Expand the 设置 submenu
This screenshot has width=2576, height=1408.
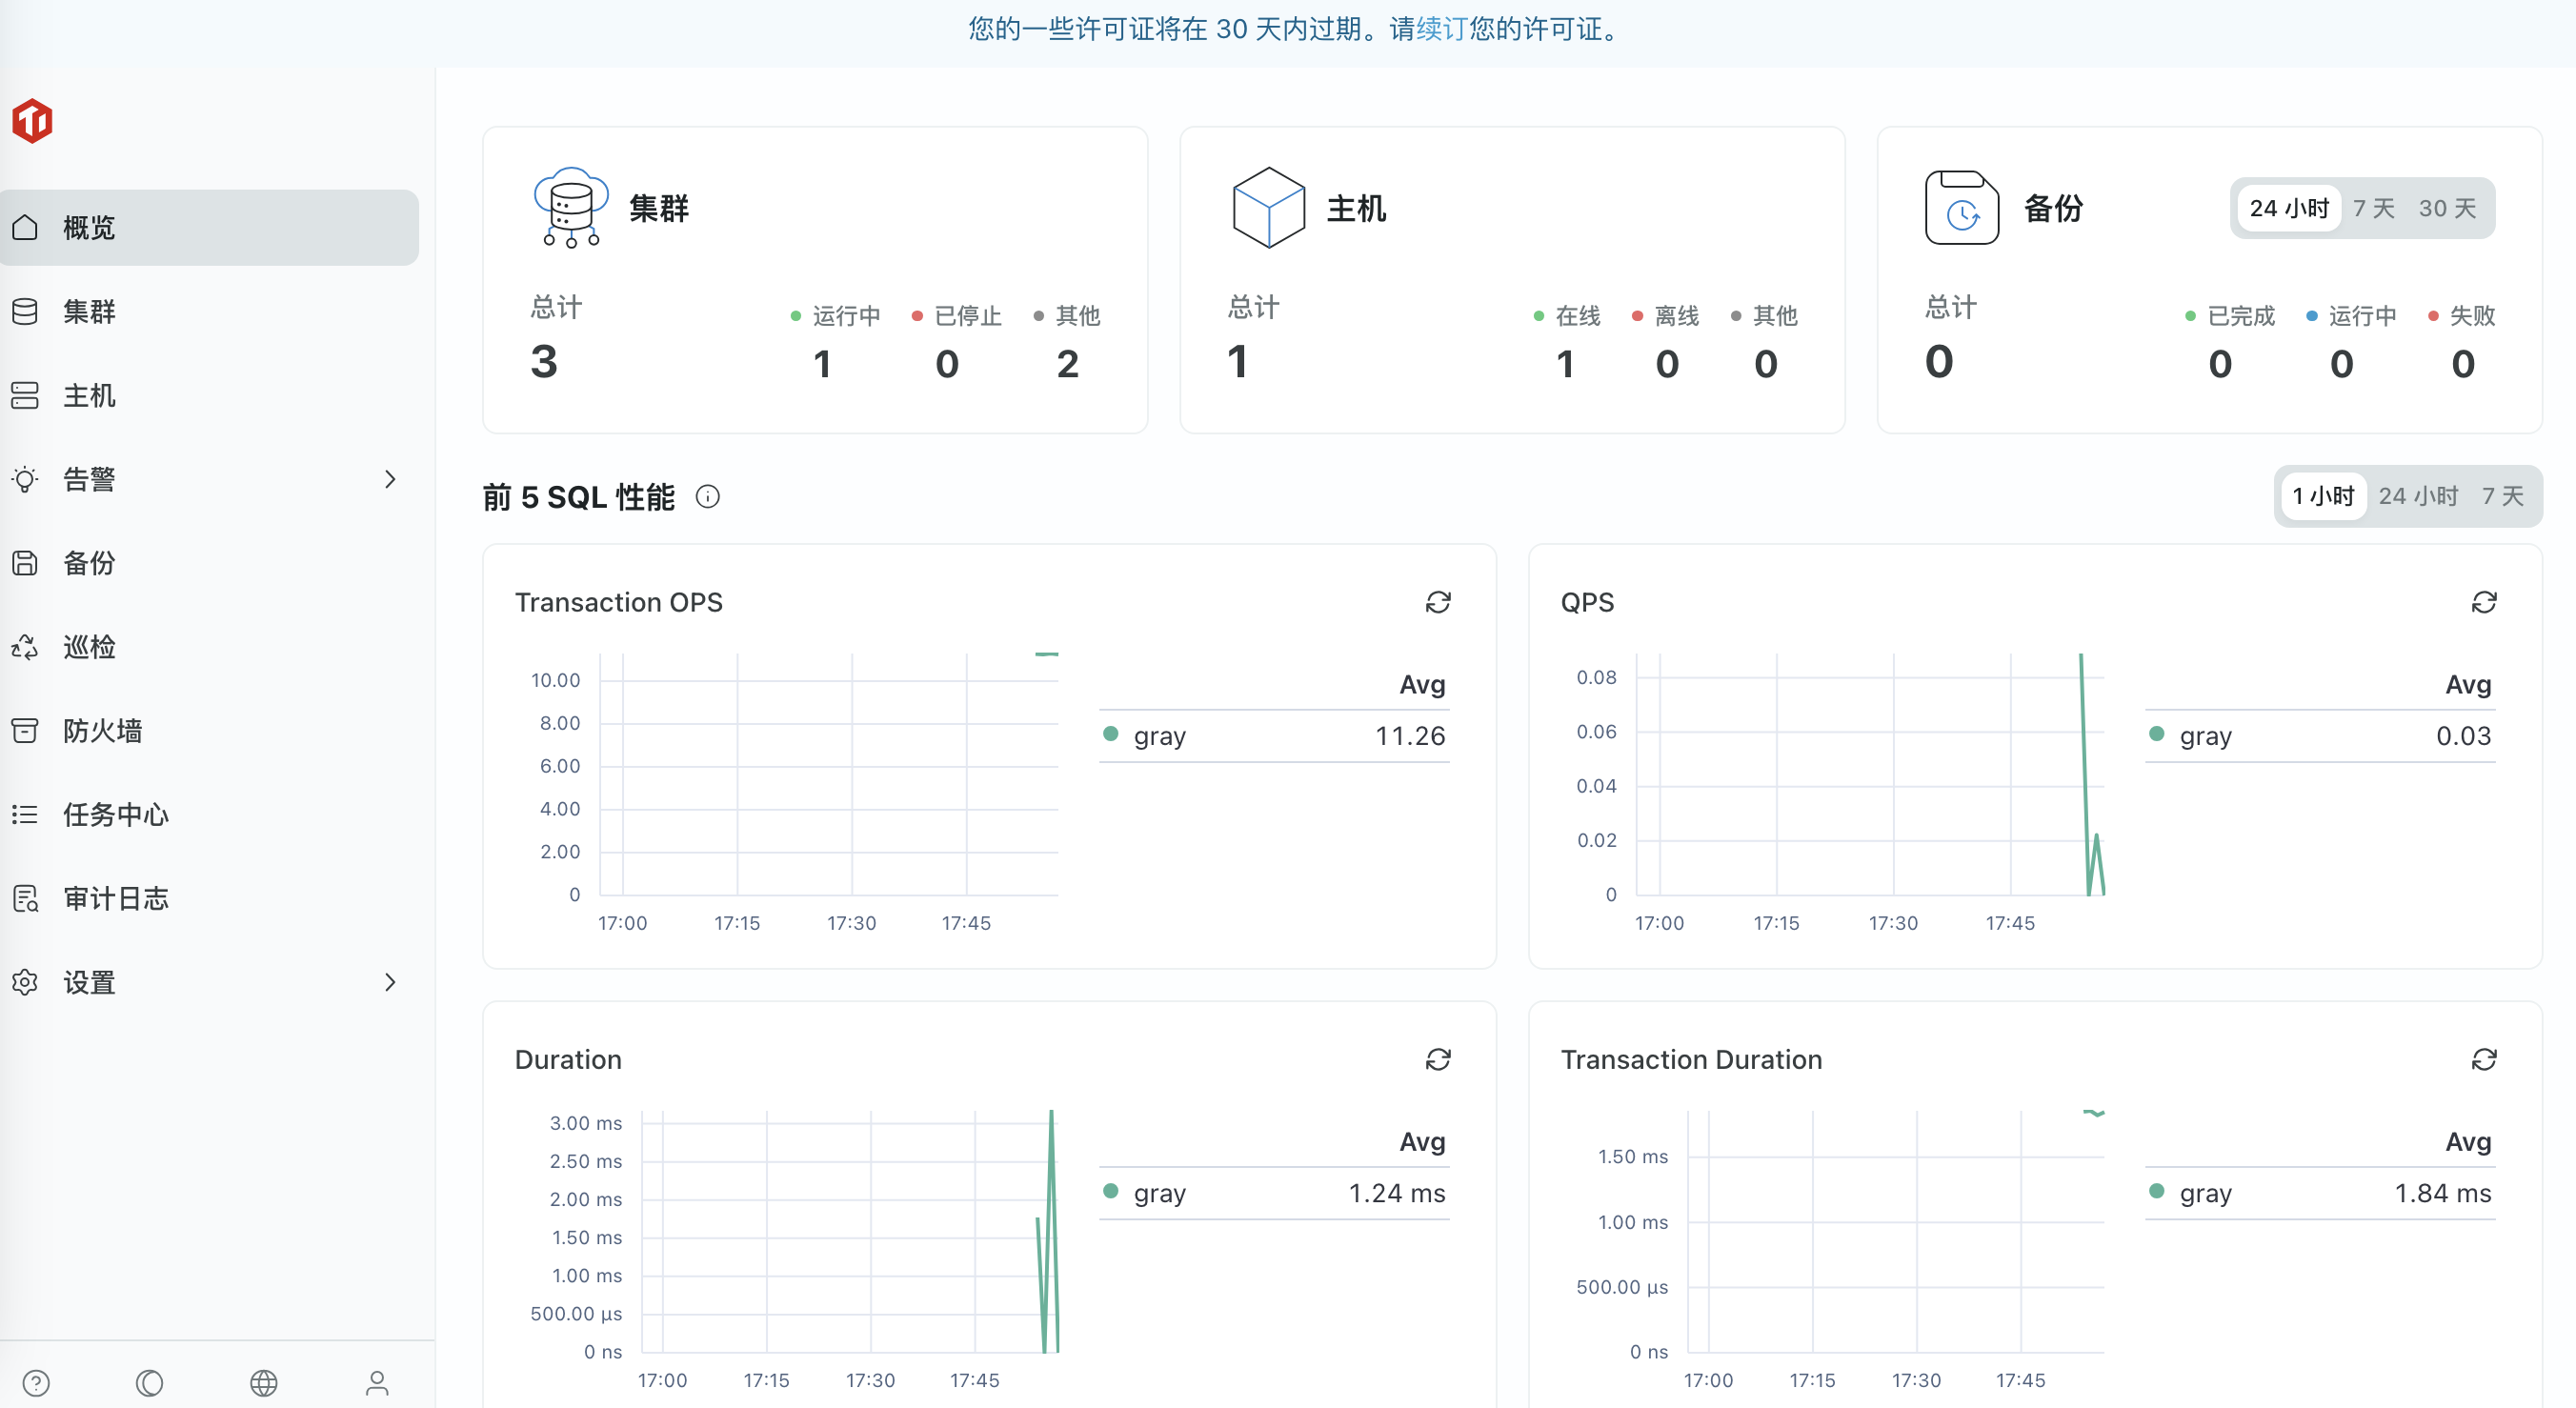(390, 982)
